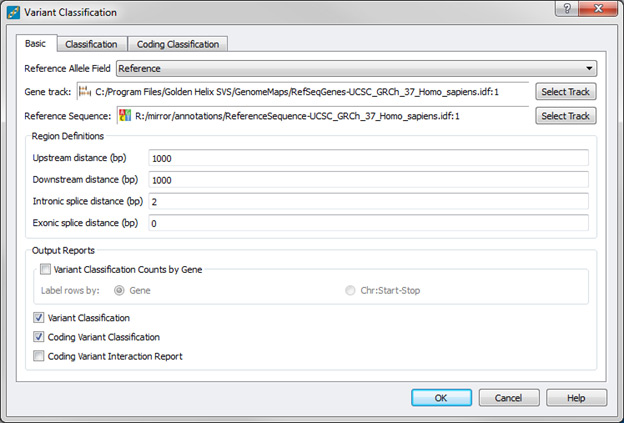
Task: Click the Variant Classification window title icon
Action: [12, 12]
